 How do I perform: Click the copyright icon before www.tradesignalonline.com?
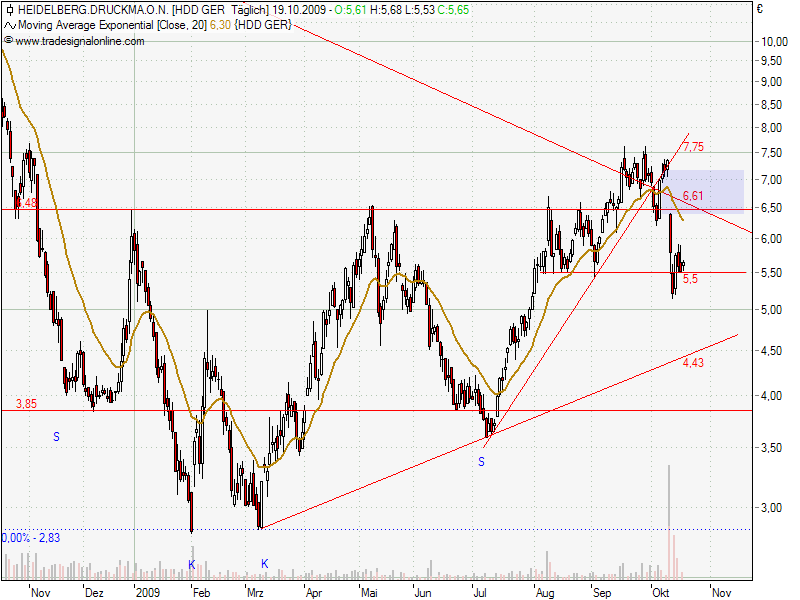8,41
